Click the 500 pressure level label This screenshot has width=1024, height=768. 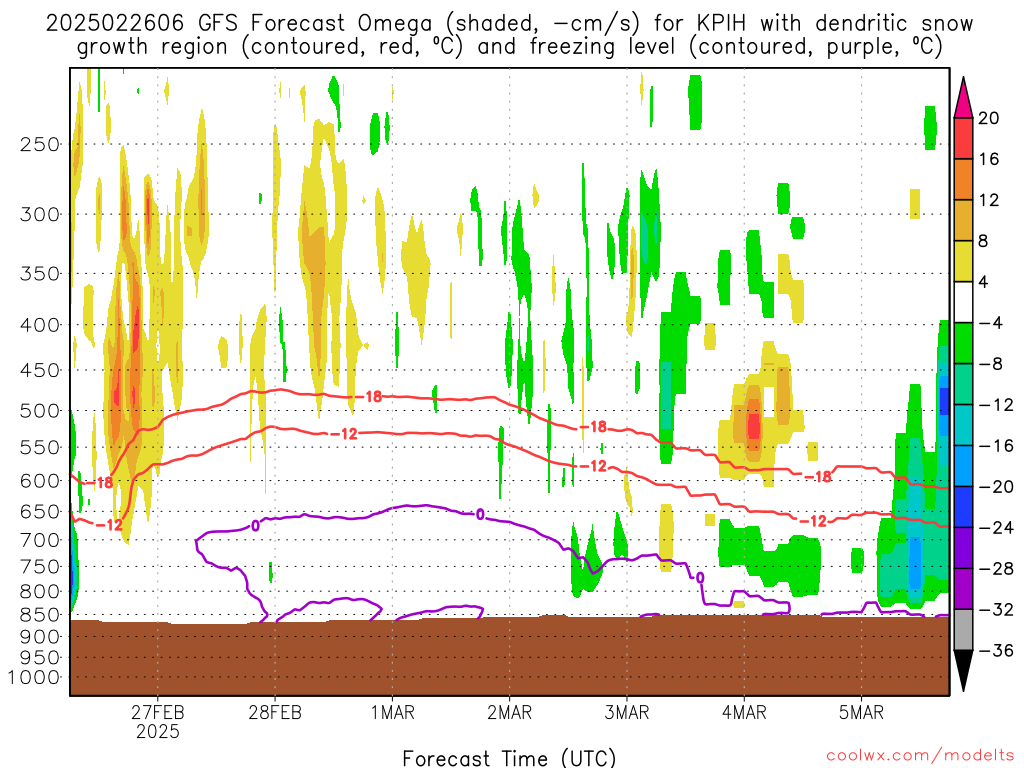point(40,411)
